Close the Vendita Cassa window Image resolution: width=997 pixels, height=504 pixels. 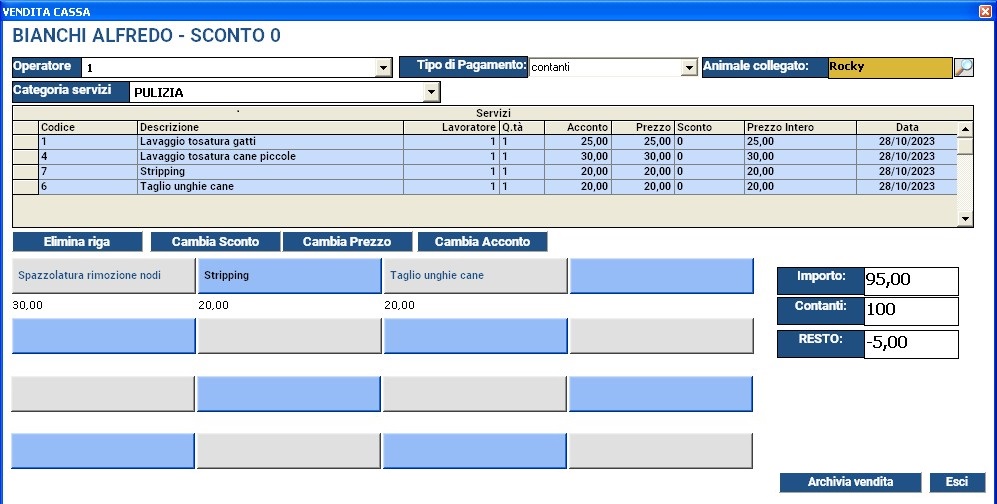click(985, 11)
